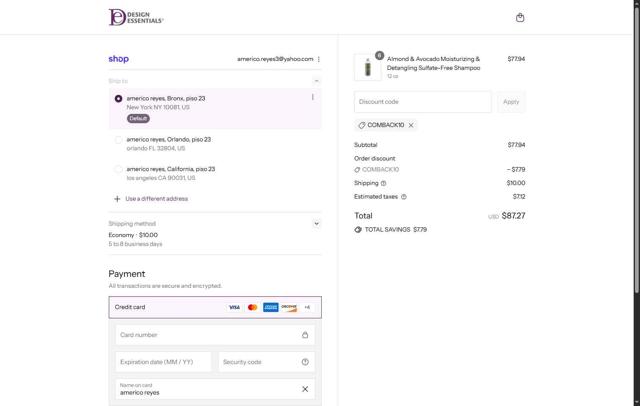Click the Estimated taxes $7.12 value

(x=519, y=197)
